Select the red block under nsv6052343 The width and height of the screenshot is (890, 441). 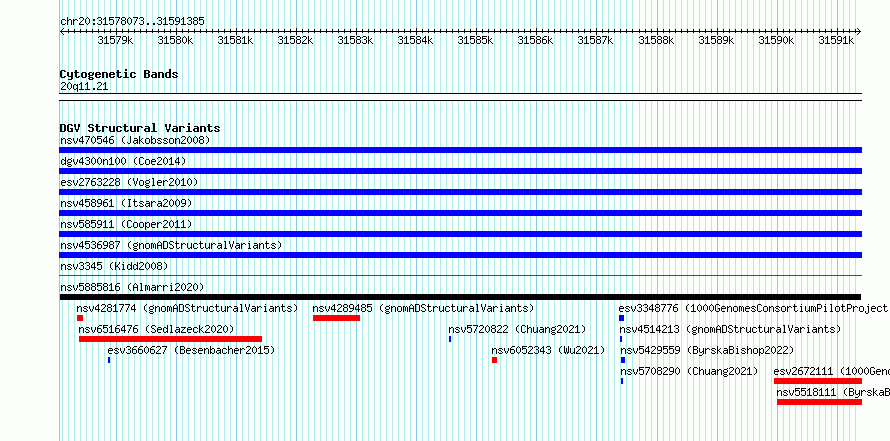point(494,360)
